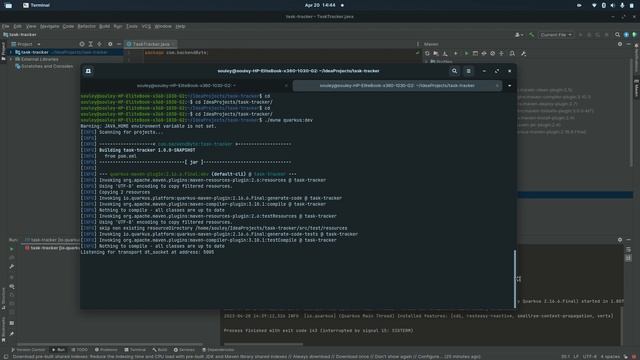The height and width of the screenshot is (360, 640).
Task: Expand the Profiles node in Maven panel
Action: click(427, 62)
